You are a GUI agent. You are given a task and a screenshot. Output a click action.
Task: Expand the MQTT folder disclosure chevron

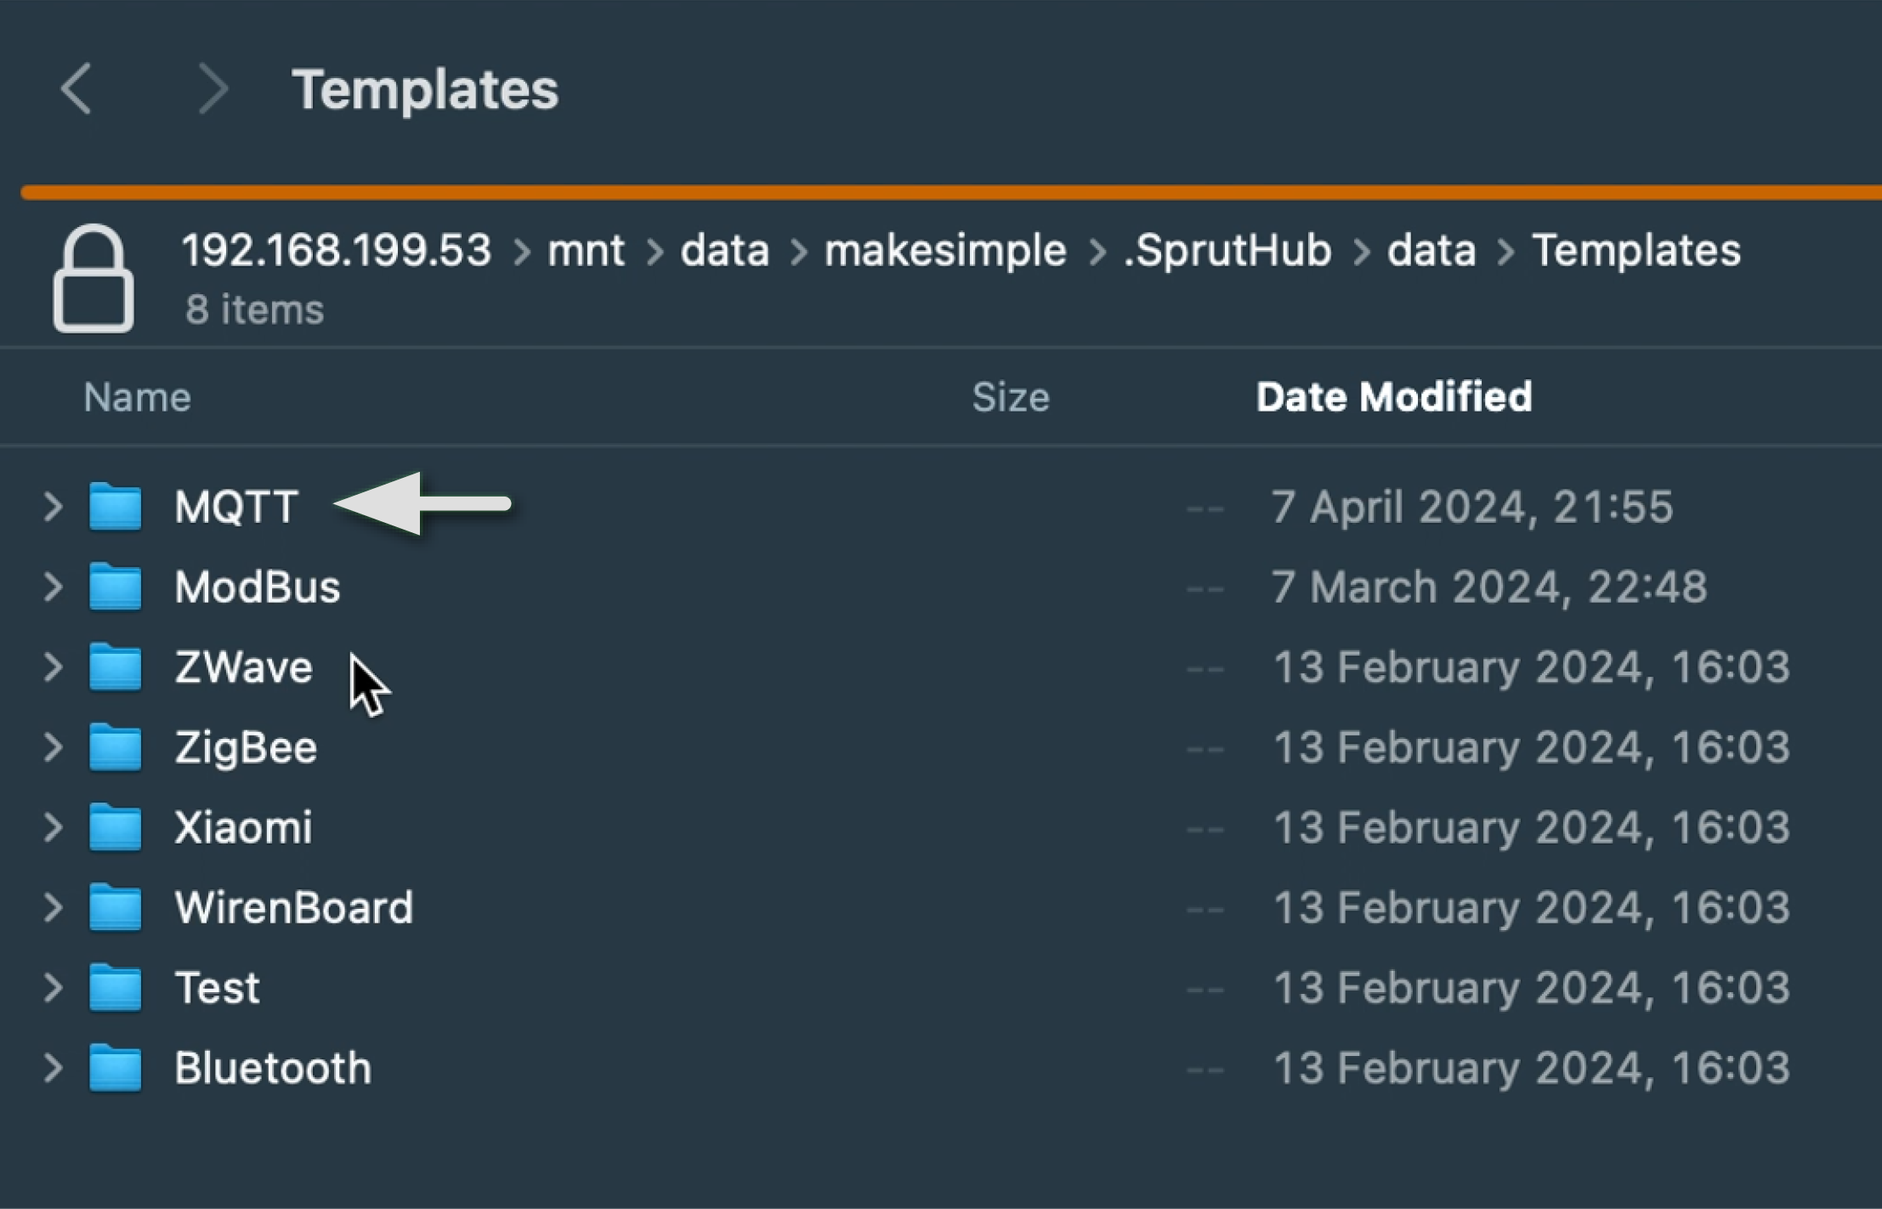[x=53, y=507]
